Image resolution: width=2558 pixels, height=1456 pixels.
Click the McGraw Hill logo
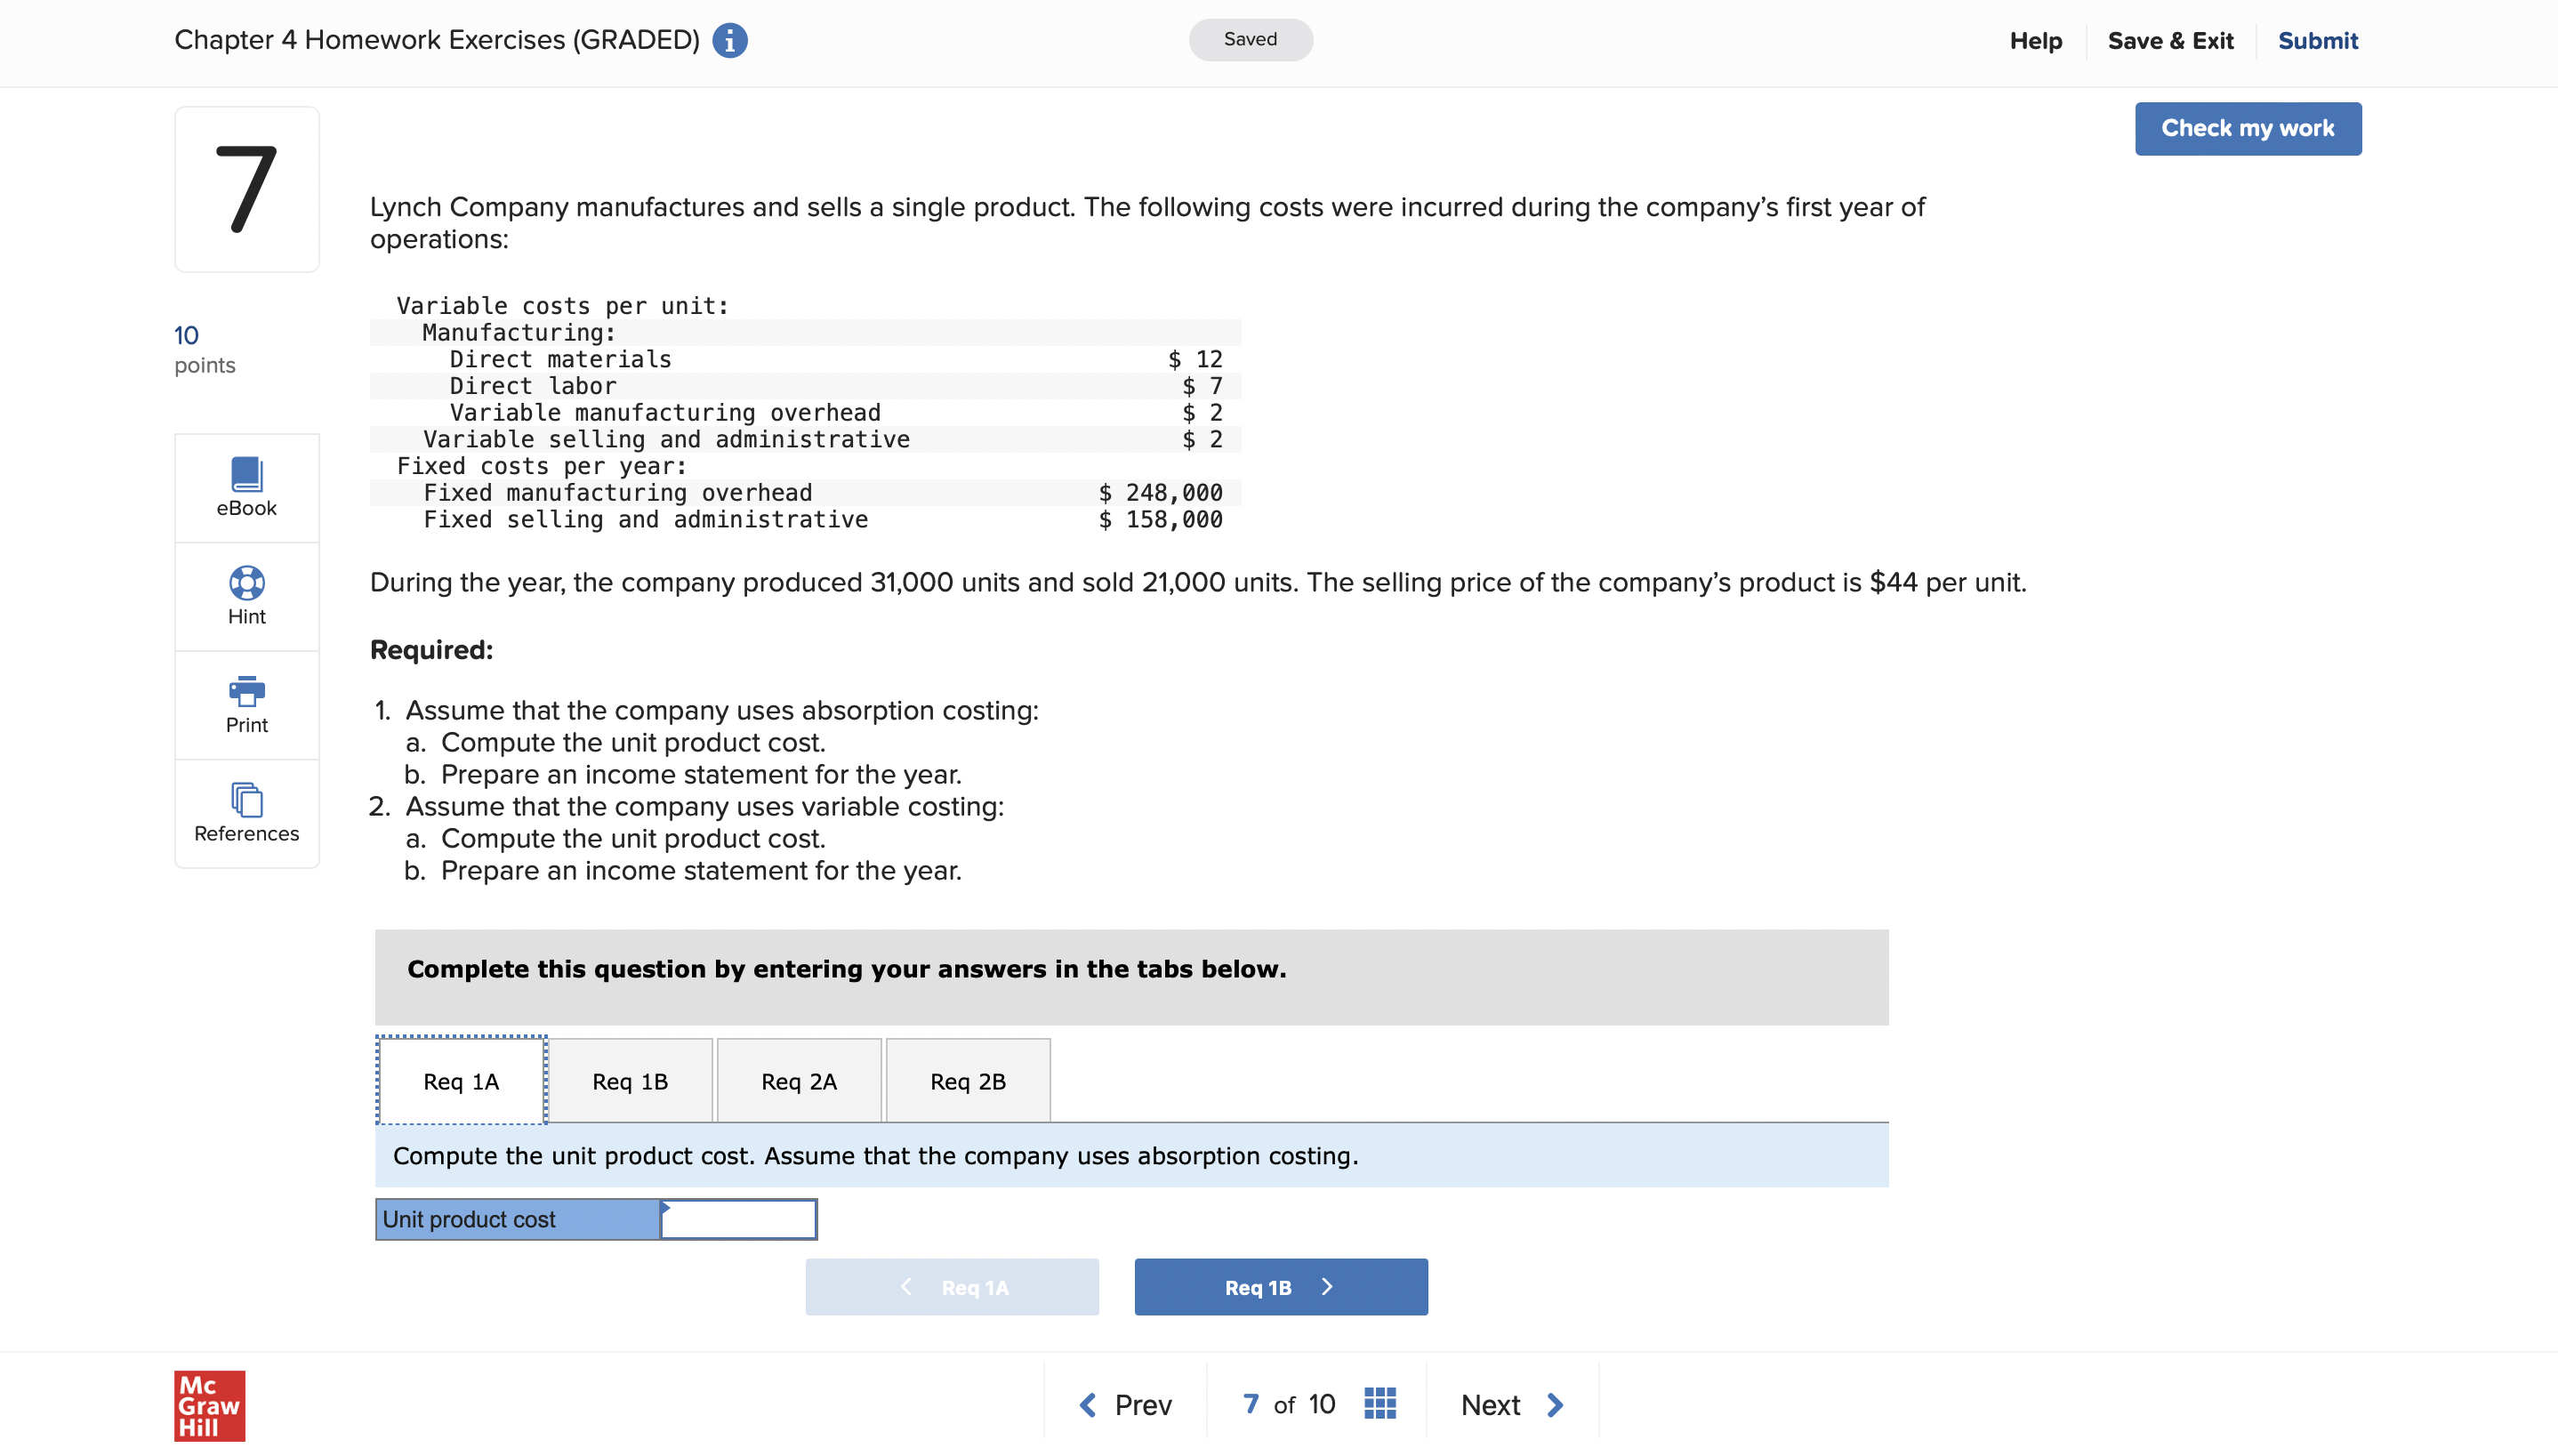coord(208,1405)
